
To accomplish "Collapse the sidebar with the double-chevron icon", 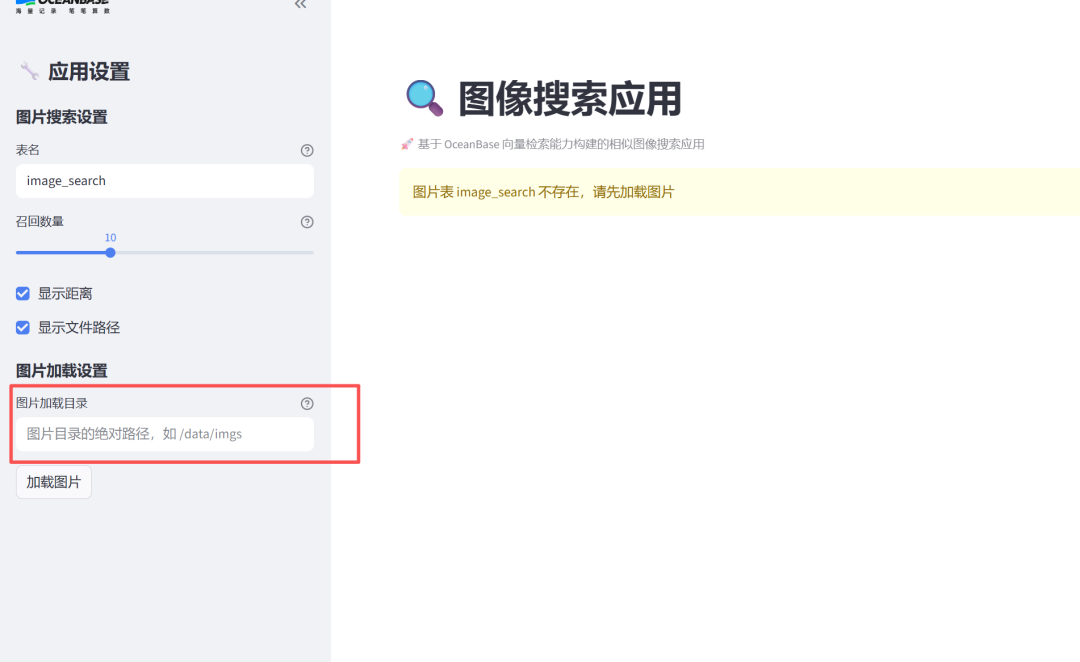I will tap(300, 4).
